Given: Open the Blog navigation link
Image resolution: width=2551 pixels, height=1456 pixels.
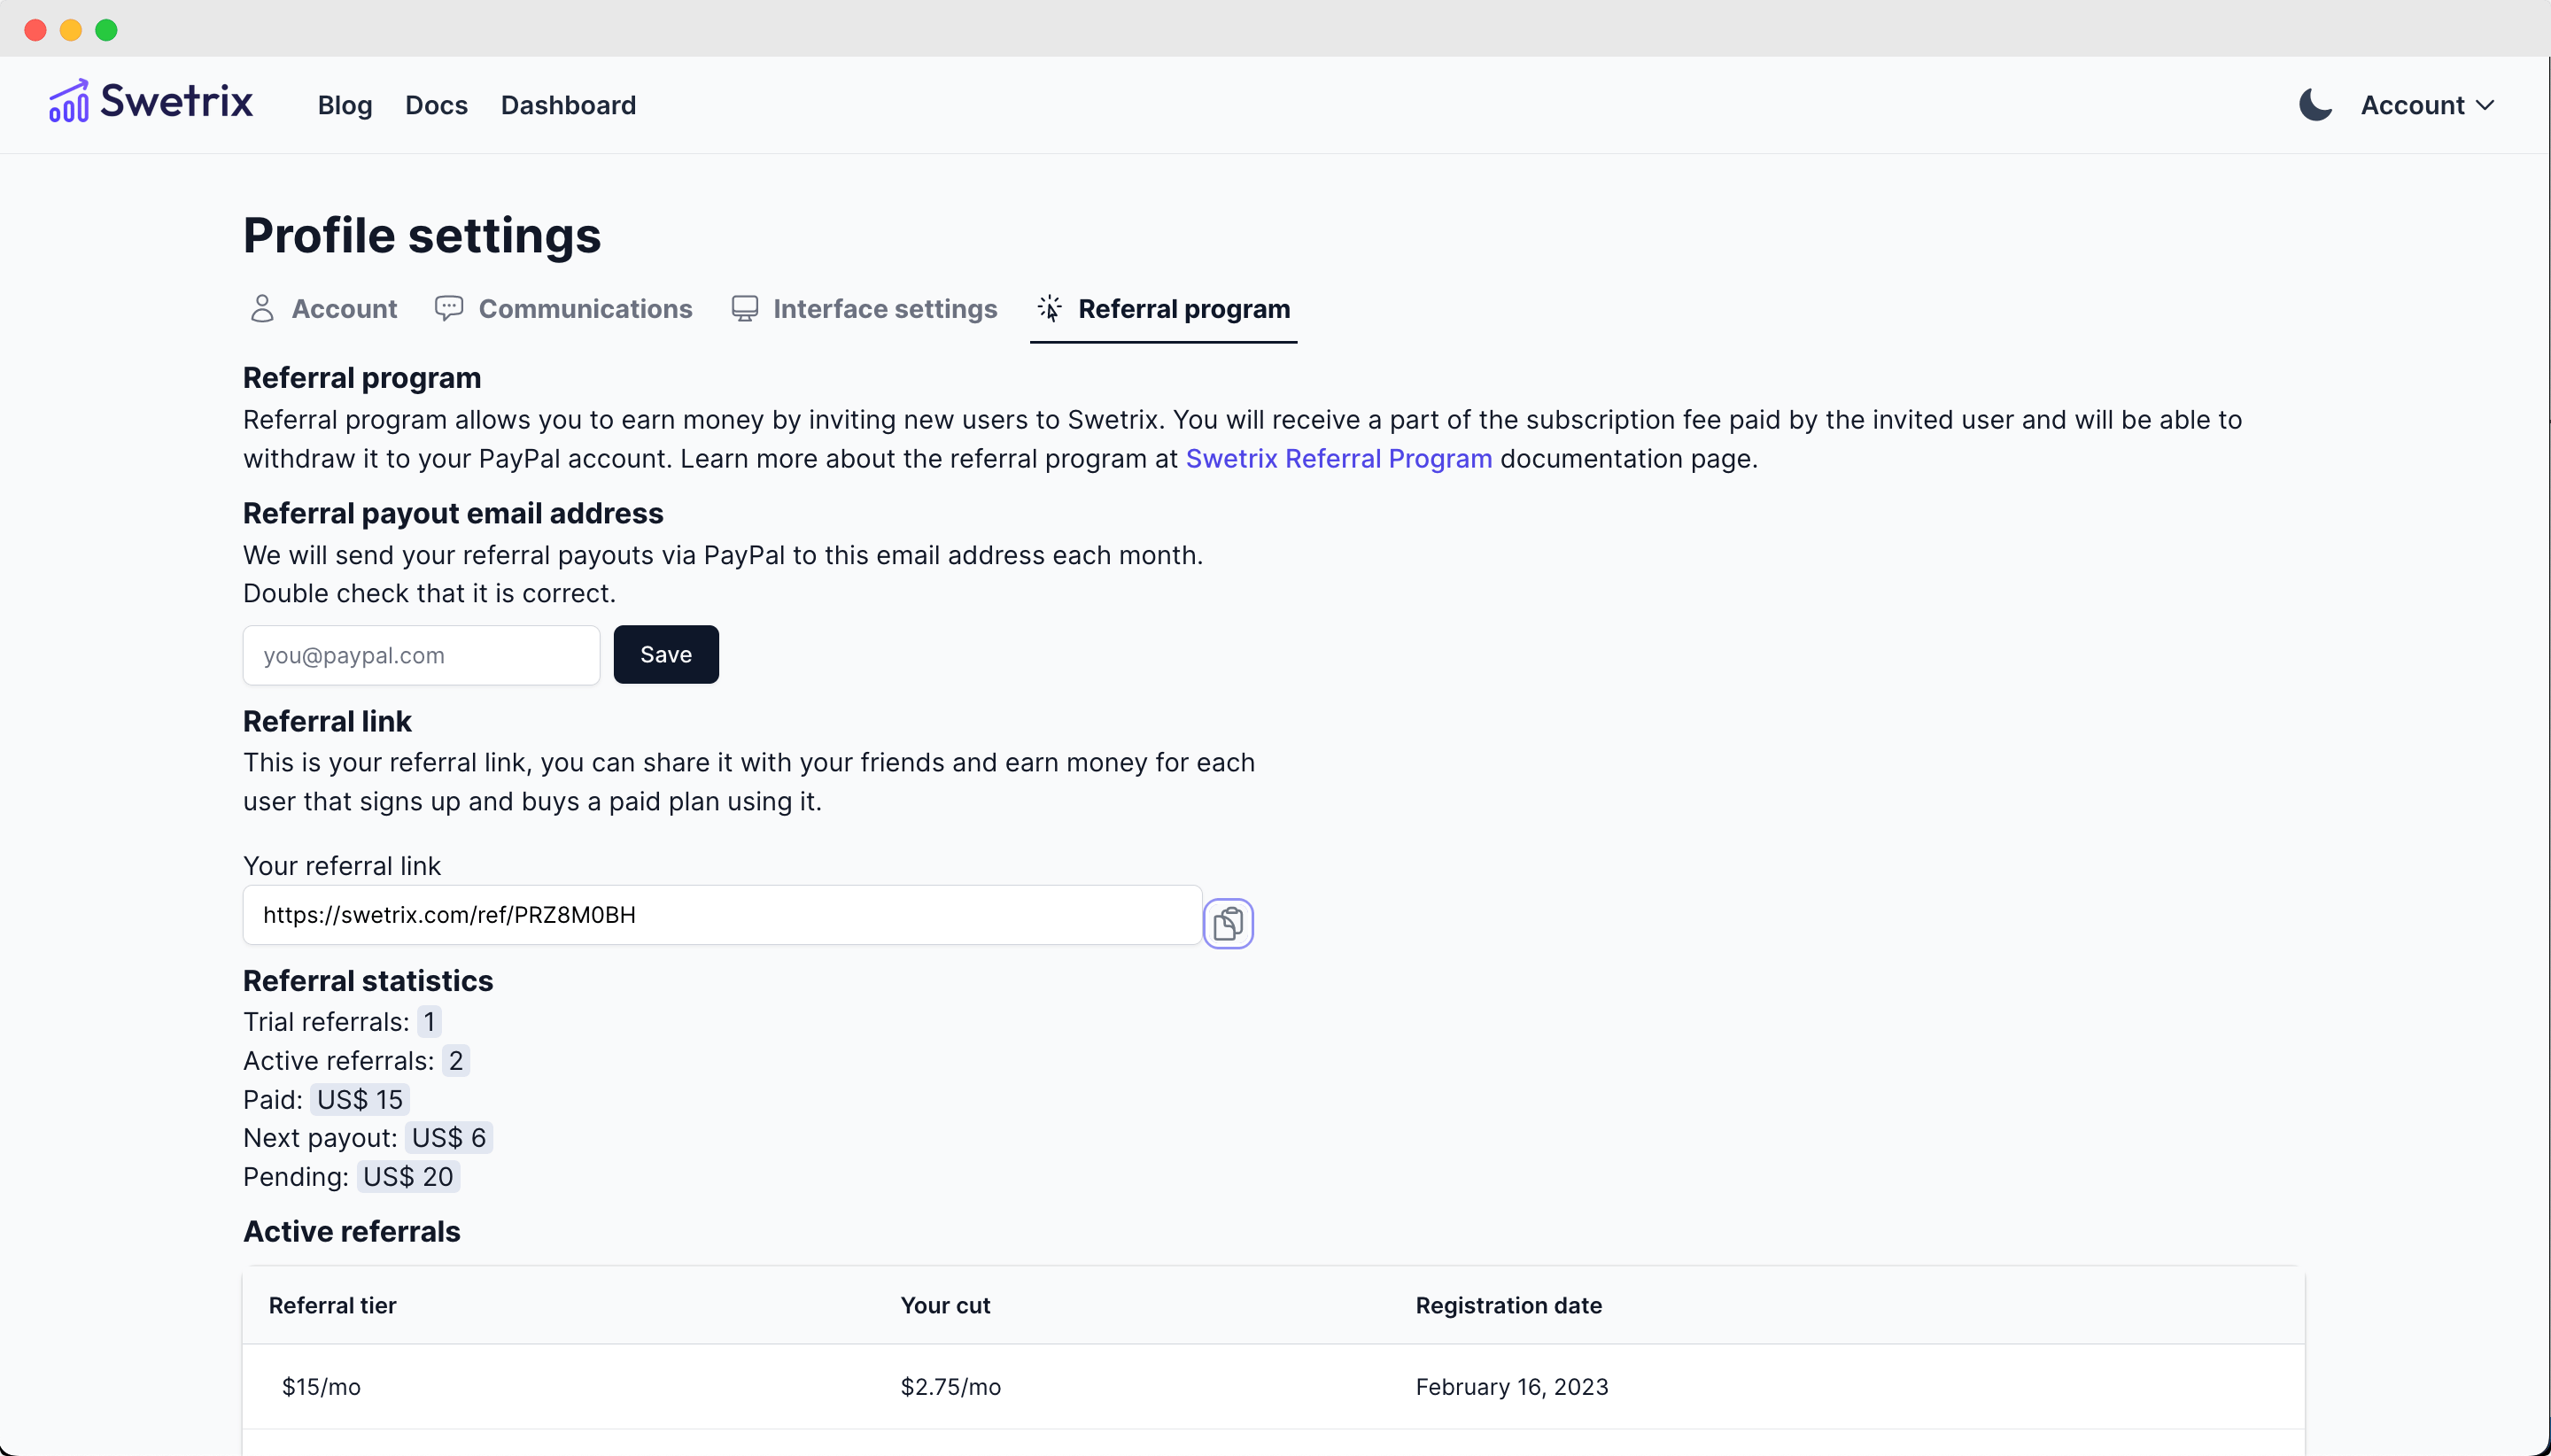Looking at the screenshot, I should (345, 105).
